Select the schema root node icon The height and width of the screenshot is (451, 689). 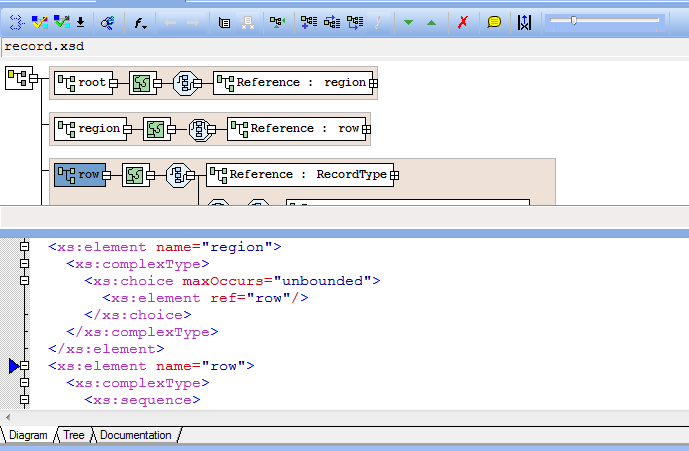click(19, 78)
